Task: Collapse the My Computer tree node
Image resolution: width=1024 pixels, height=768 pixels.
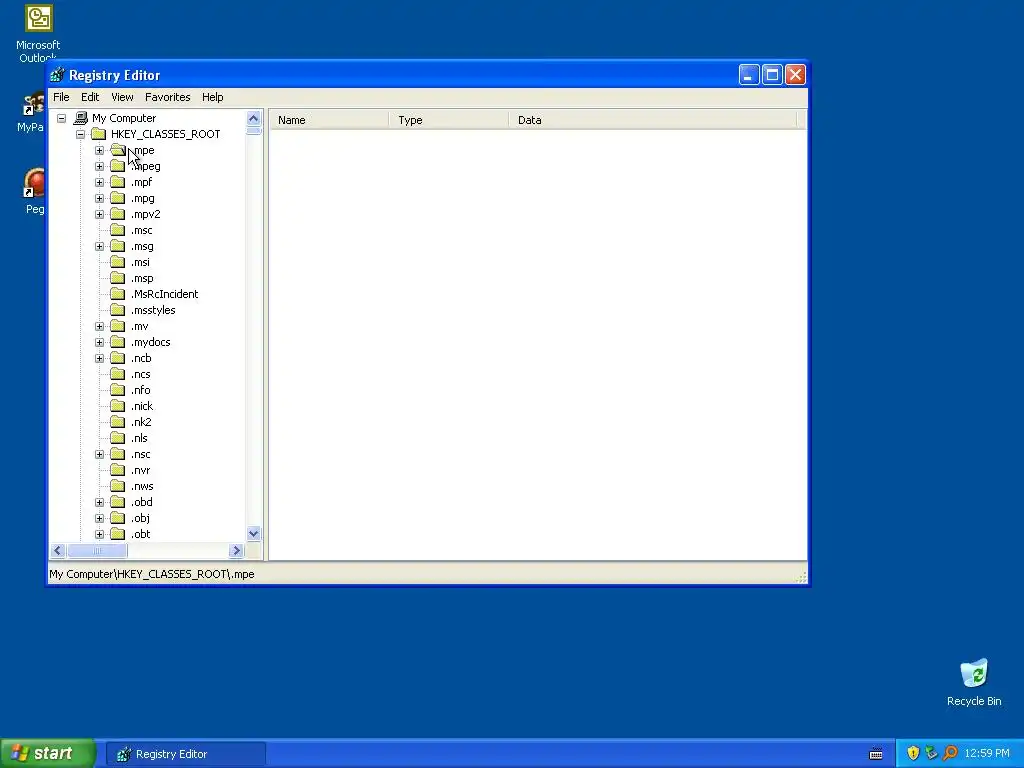Action: coord(61,118)
